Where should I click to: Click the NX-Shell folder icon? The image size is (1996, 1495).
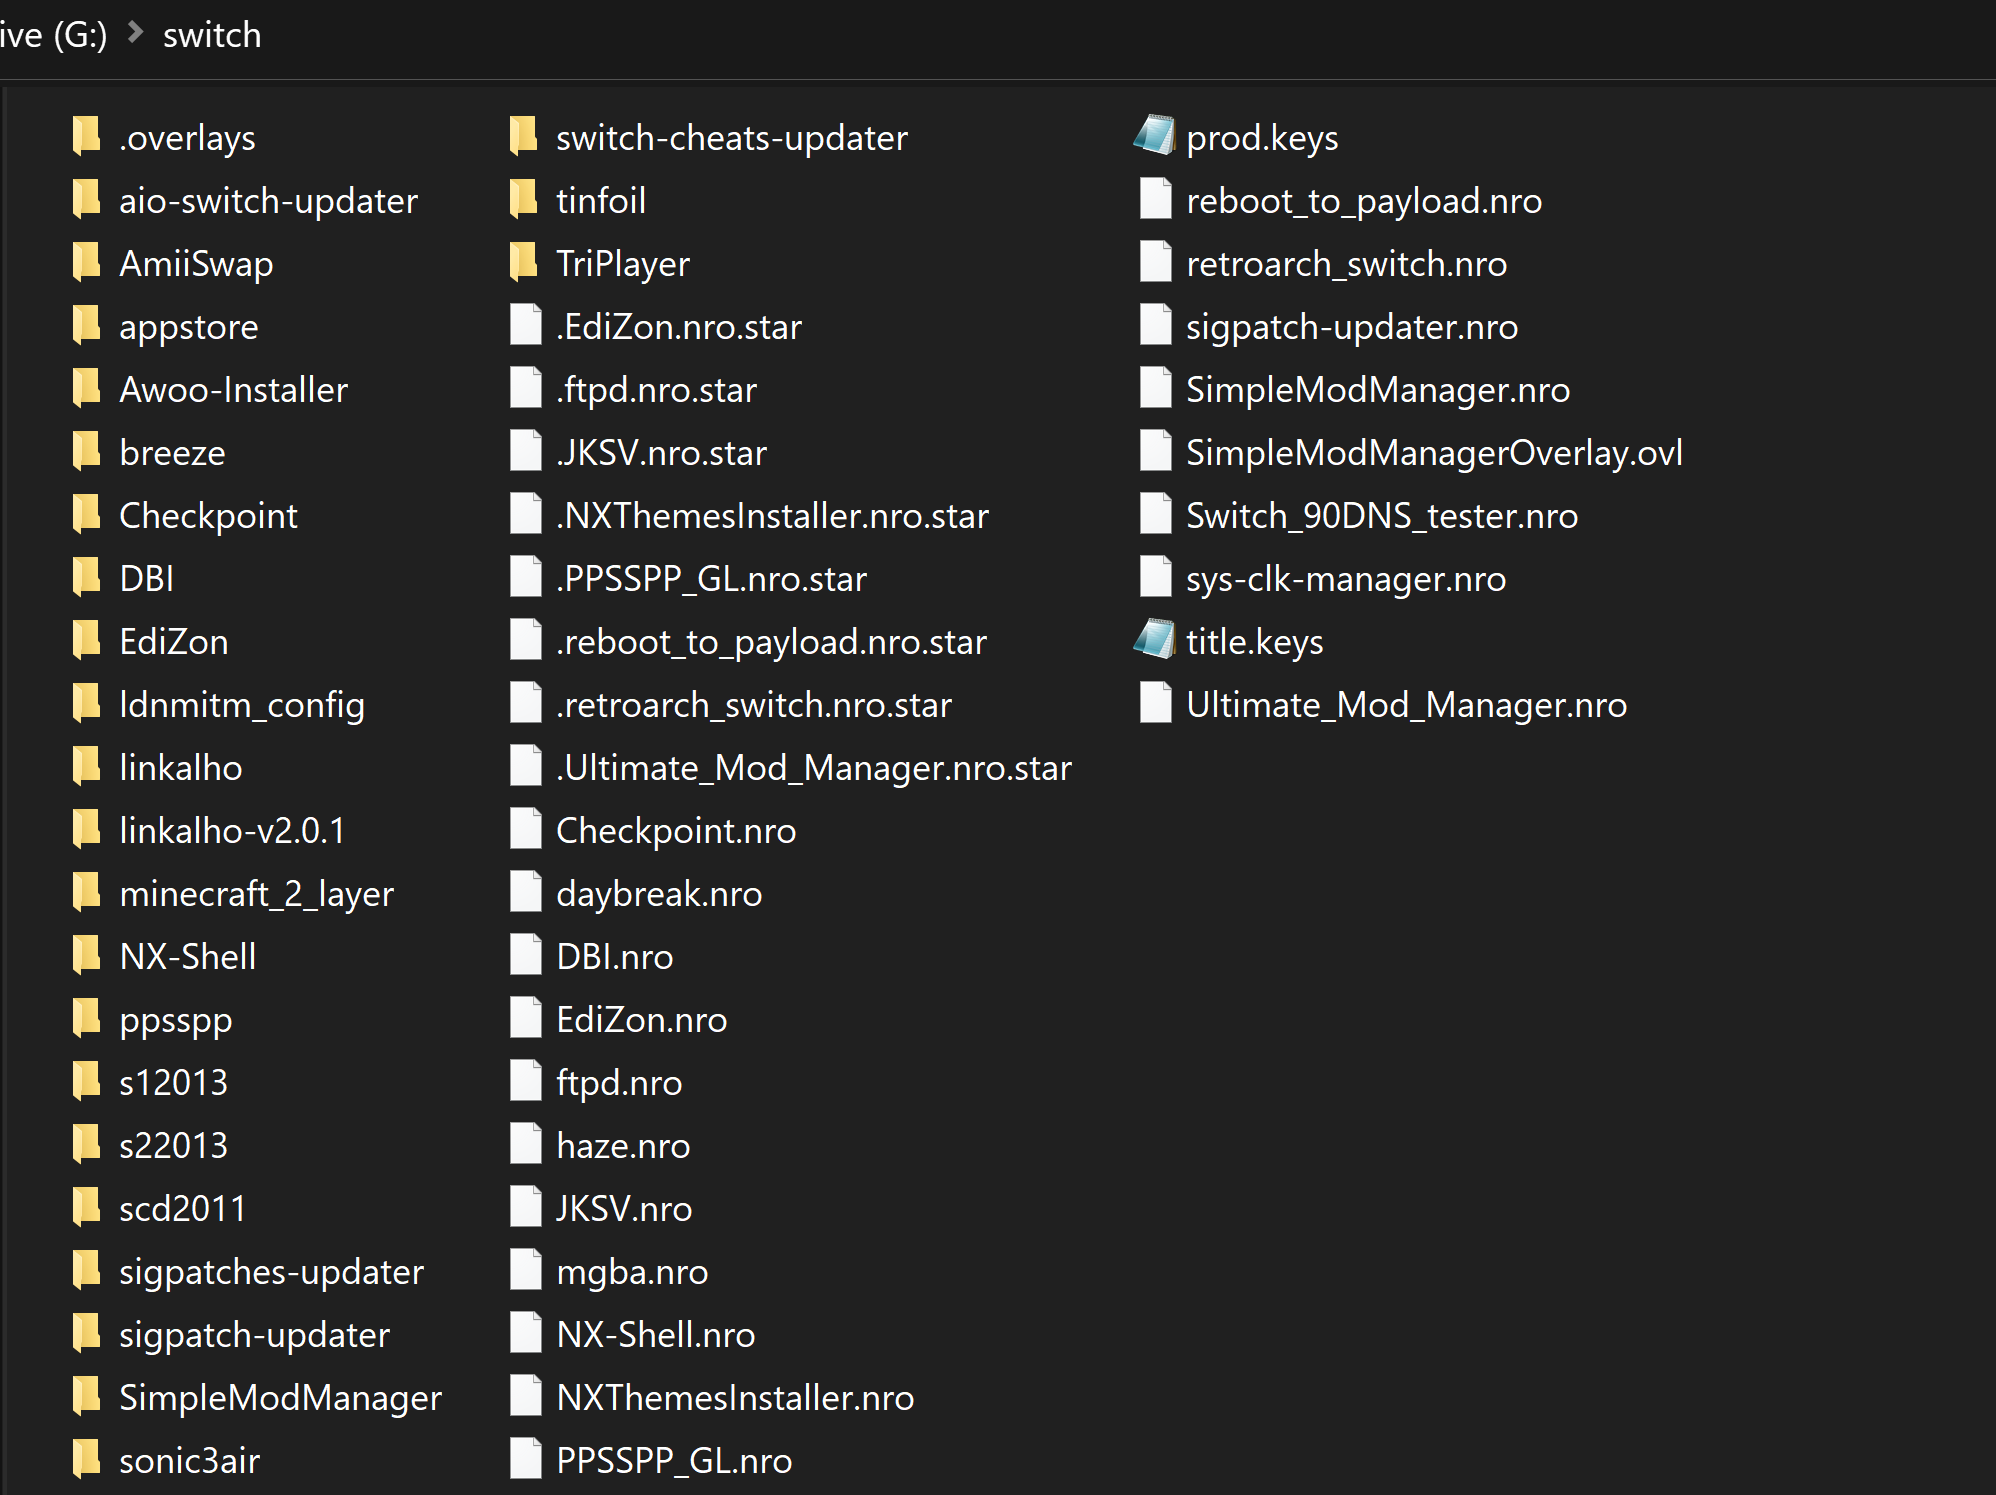tap(87, 955)
